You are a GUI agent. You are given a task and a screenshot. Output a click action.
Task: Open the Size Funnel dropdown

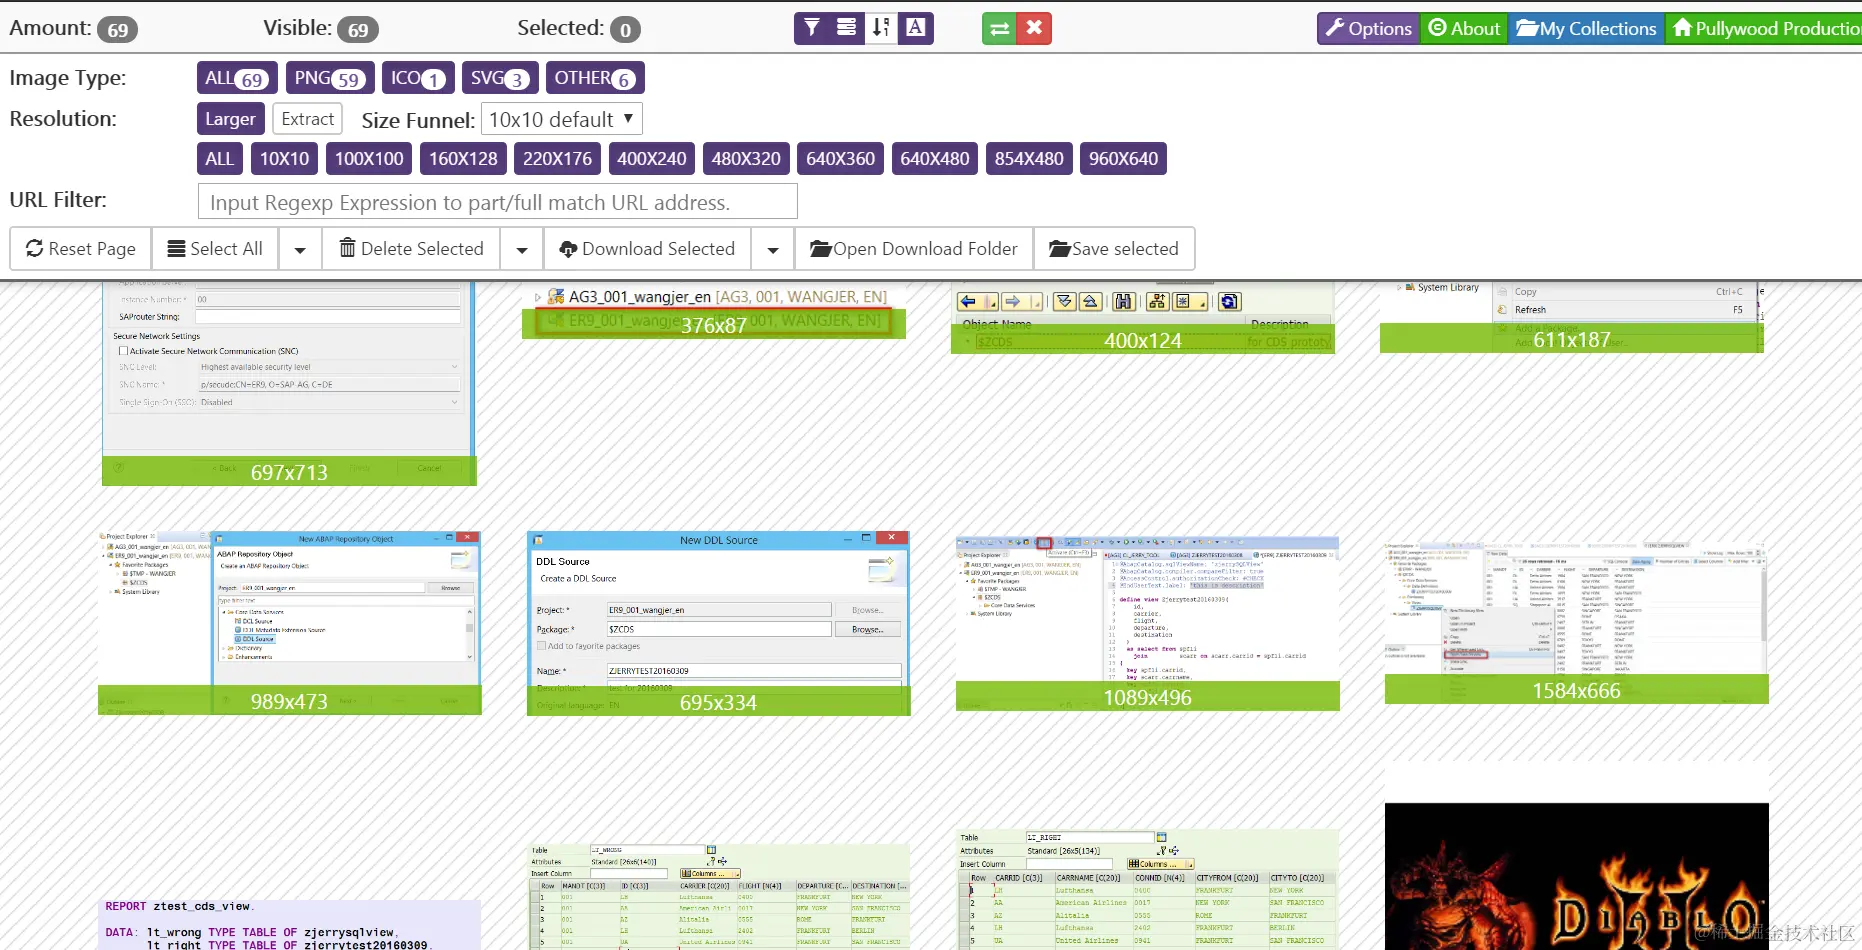[561, 119]
